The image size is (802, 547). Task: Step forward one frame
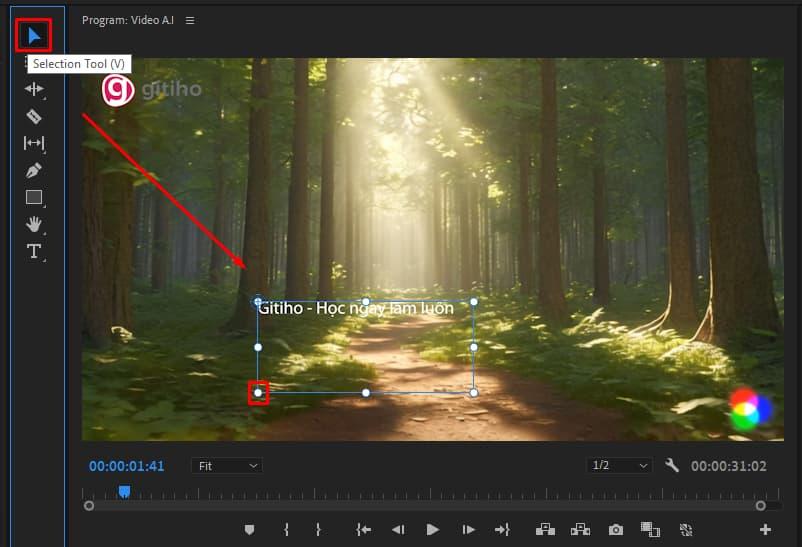pyautogui.click(x=467, y=529)
